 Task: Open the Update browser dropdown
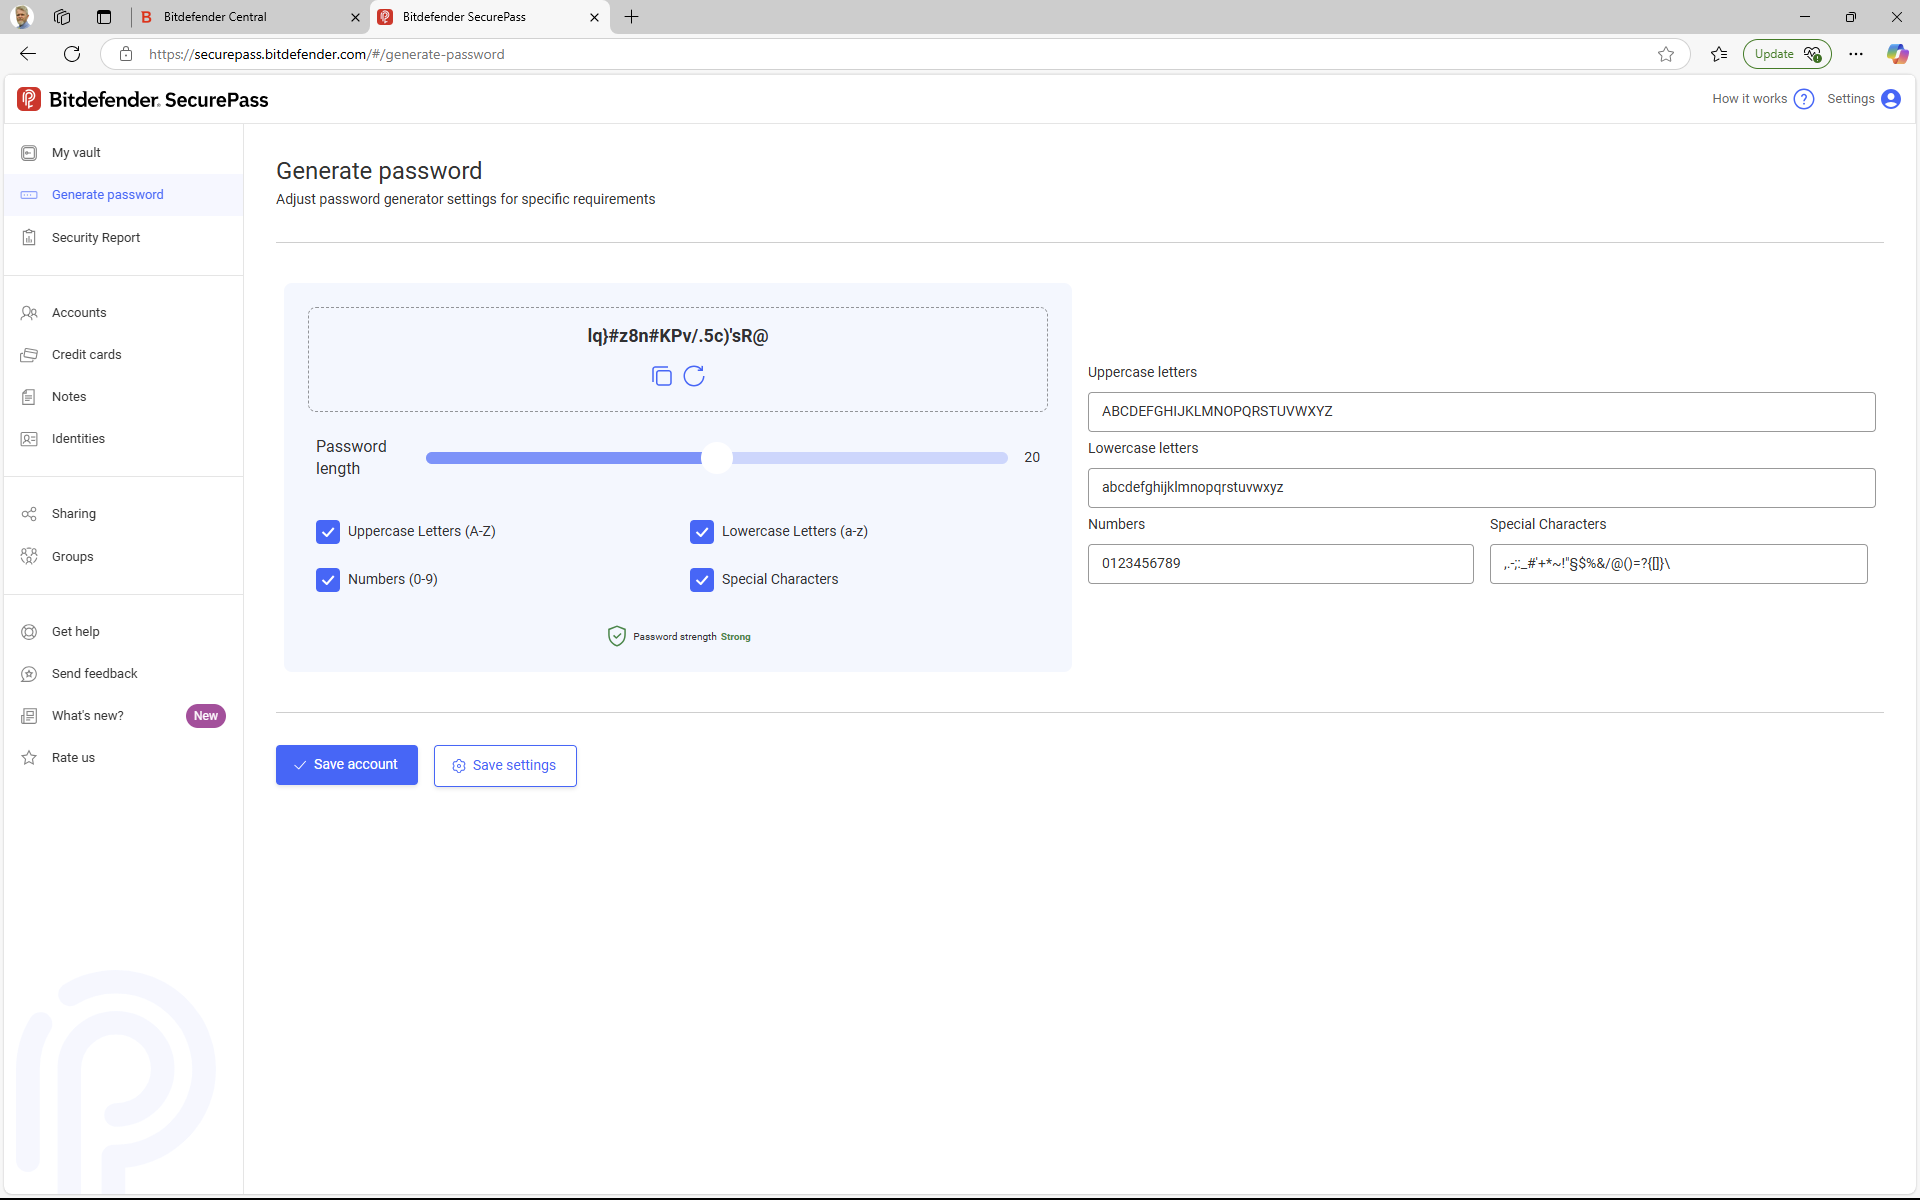1786,54
